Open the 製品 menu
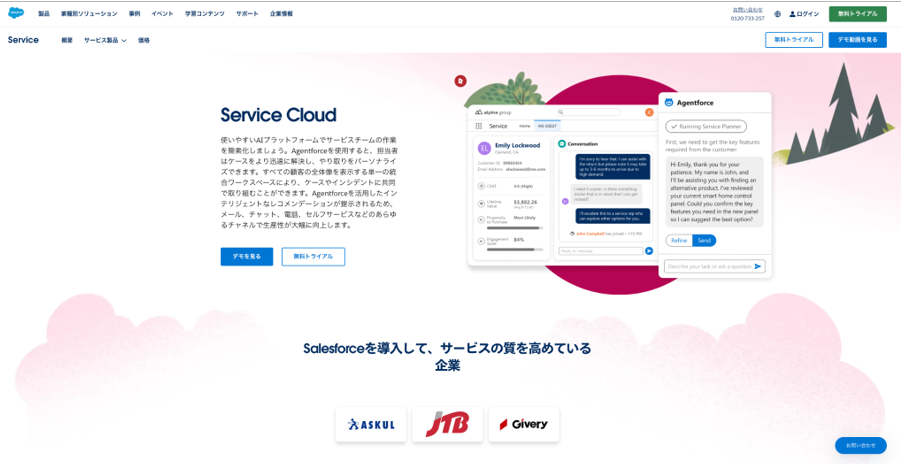 tap(44, 14)
